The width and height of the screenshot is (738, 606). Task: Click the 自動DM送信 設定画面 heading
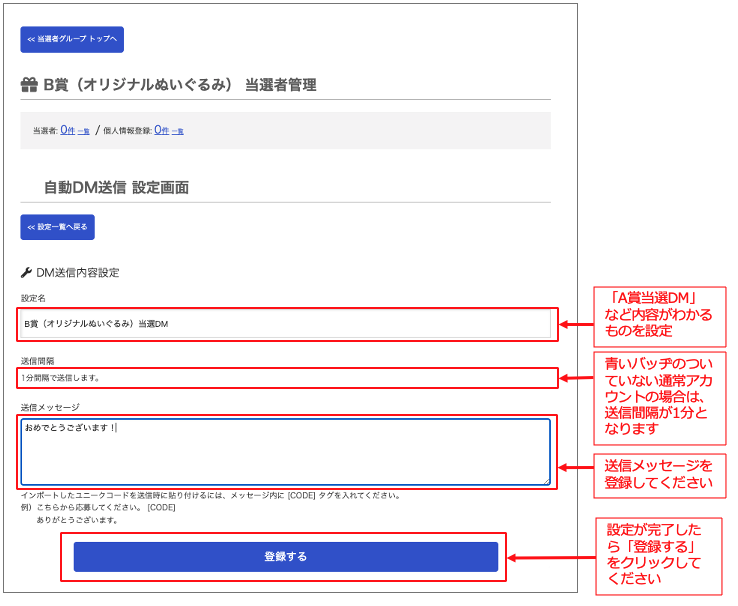click(116, 187)
